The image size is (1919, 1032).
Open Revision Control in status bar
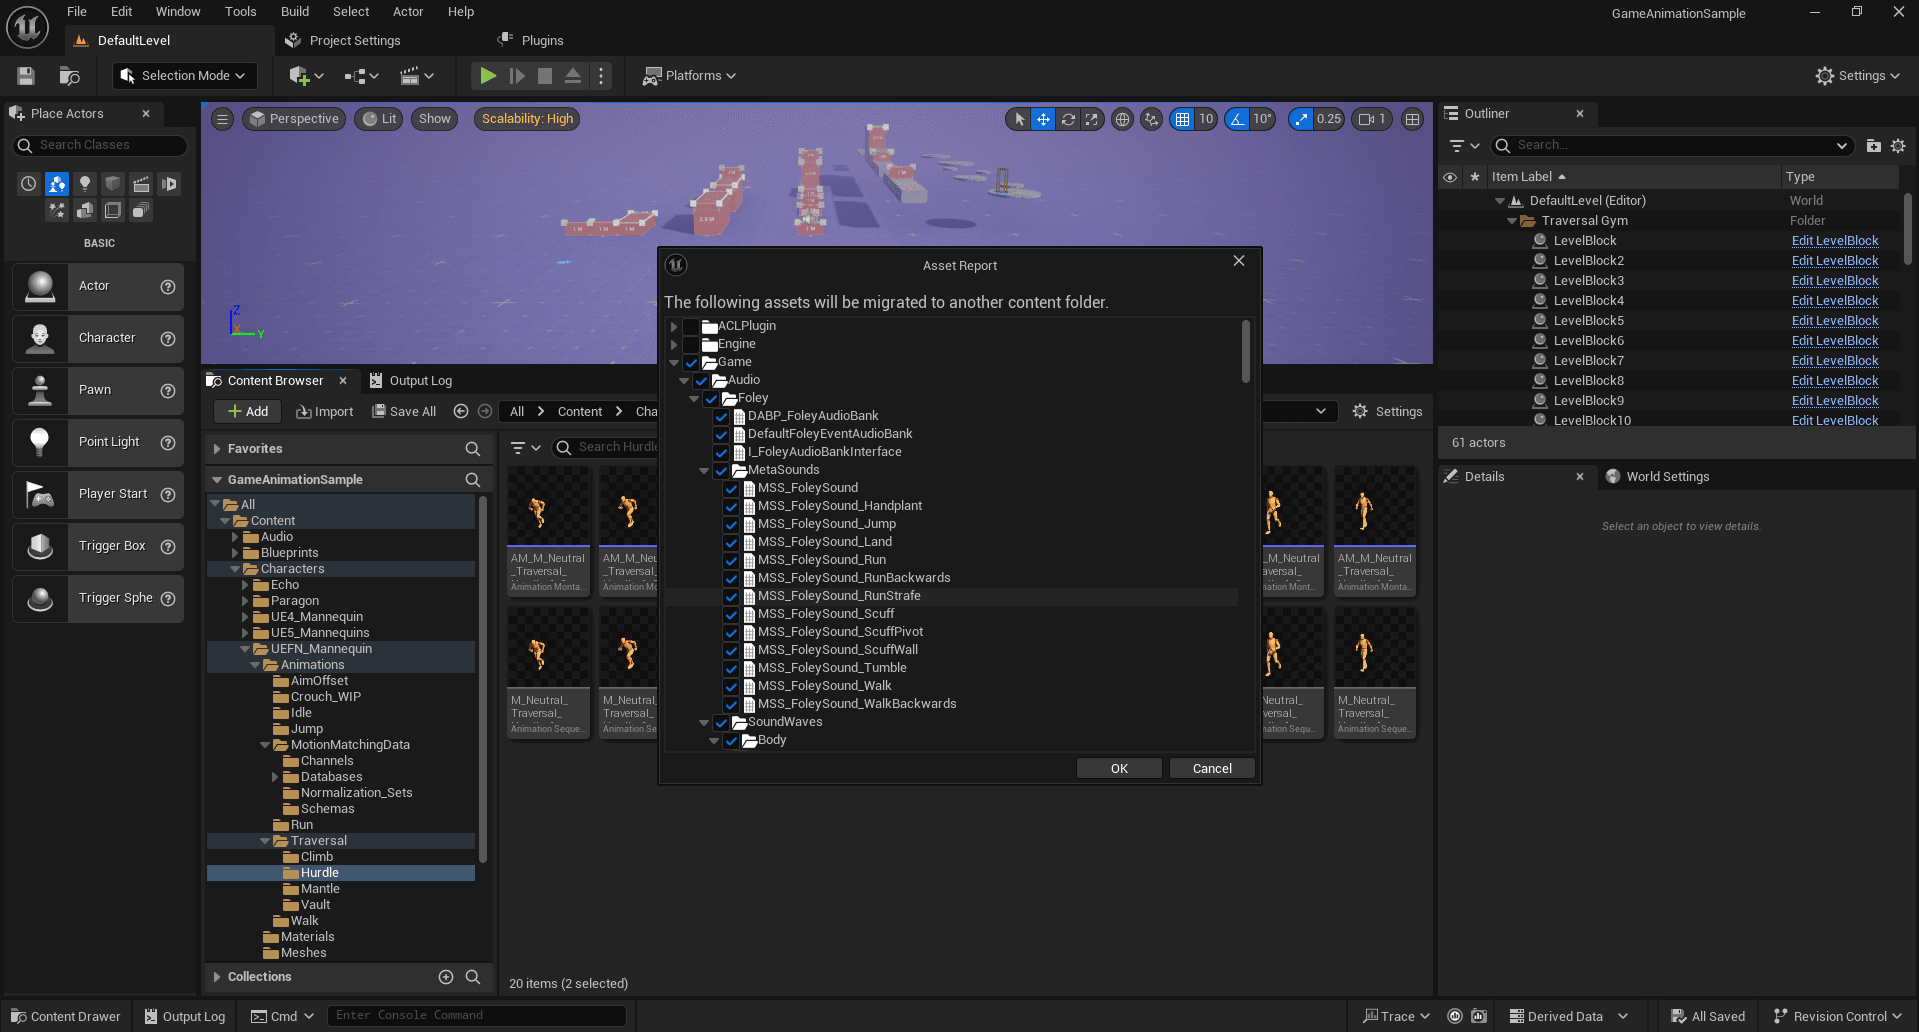click(1838, 1016)
